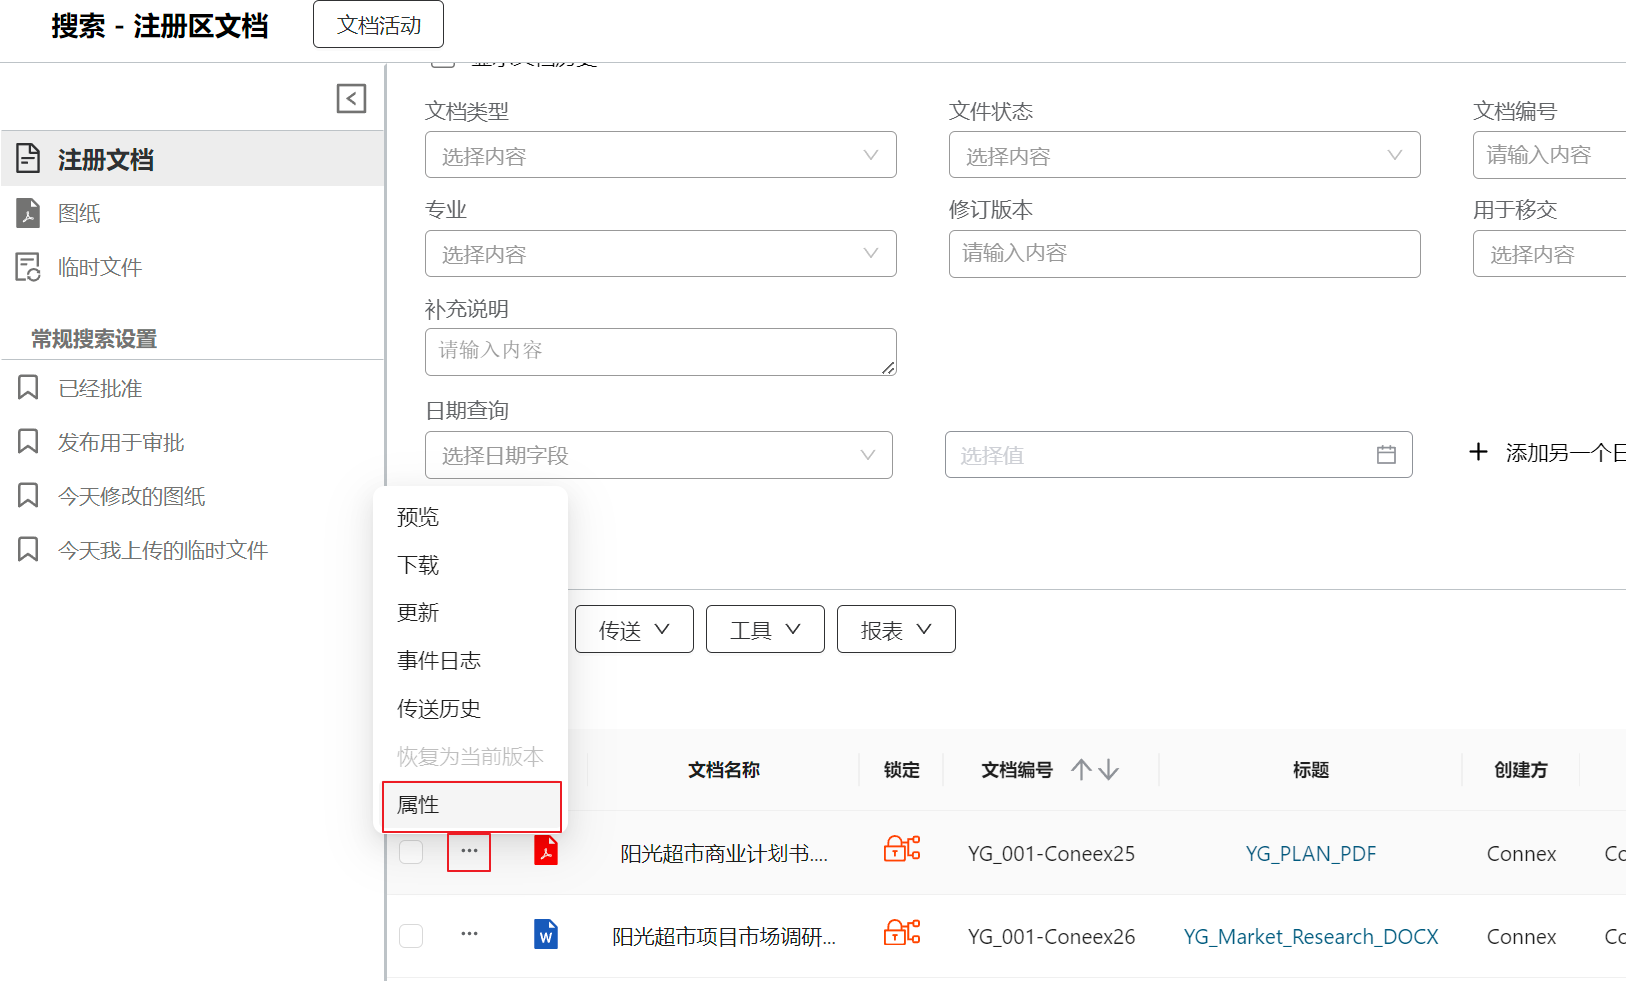The image size is (1626, 981).
Task: Click the PDF file icon for YG_001-Coneex25
Action: click(546, 851)
